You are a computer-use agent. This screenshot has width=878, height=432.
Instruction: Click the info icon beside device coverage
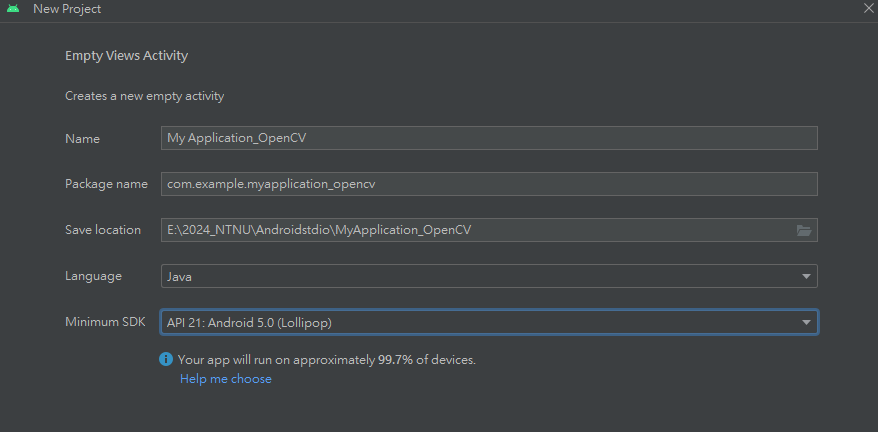click(x=166, y=359)
